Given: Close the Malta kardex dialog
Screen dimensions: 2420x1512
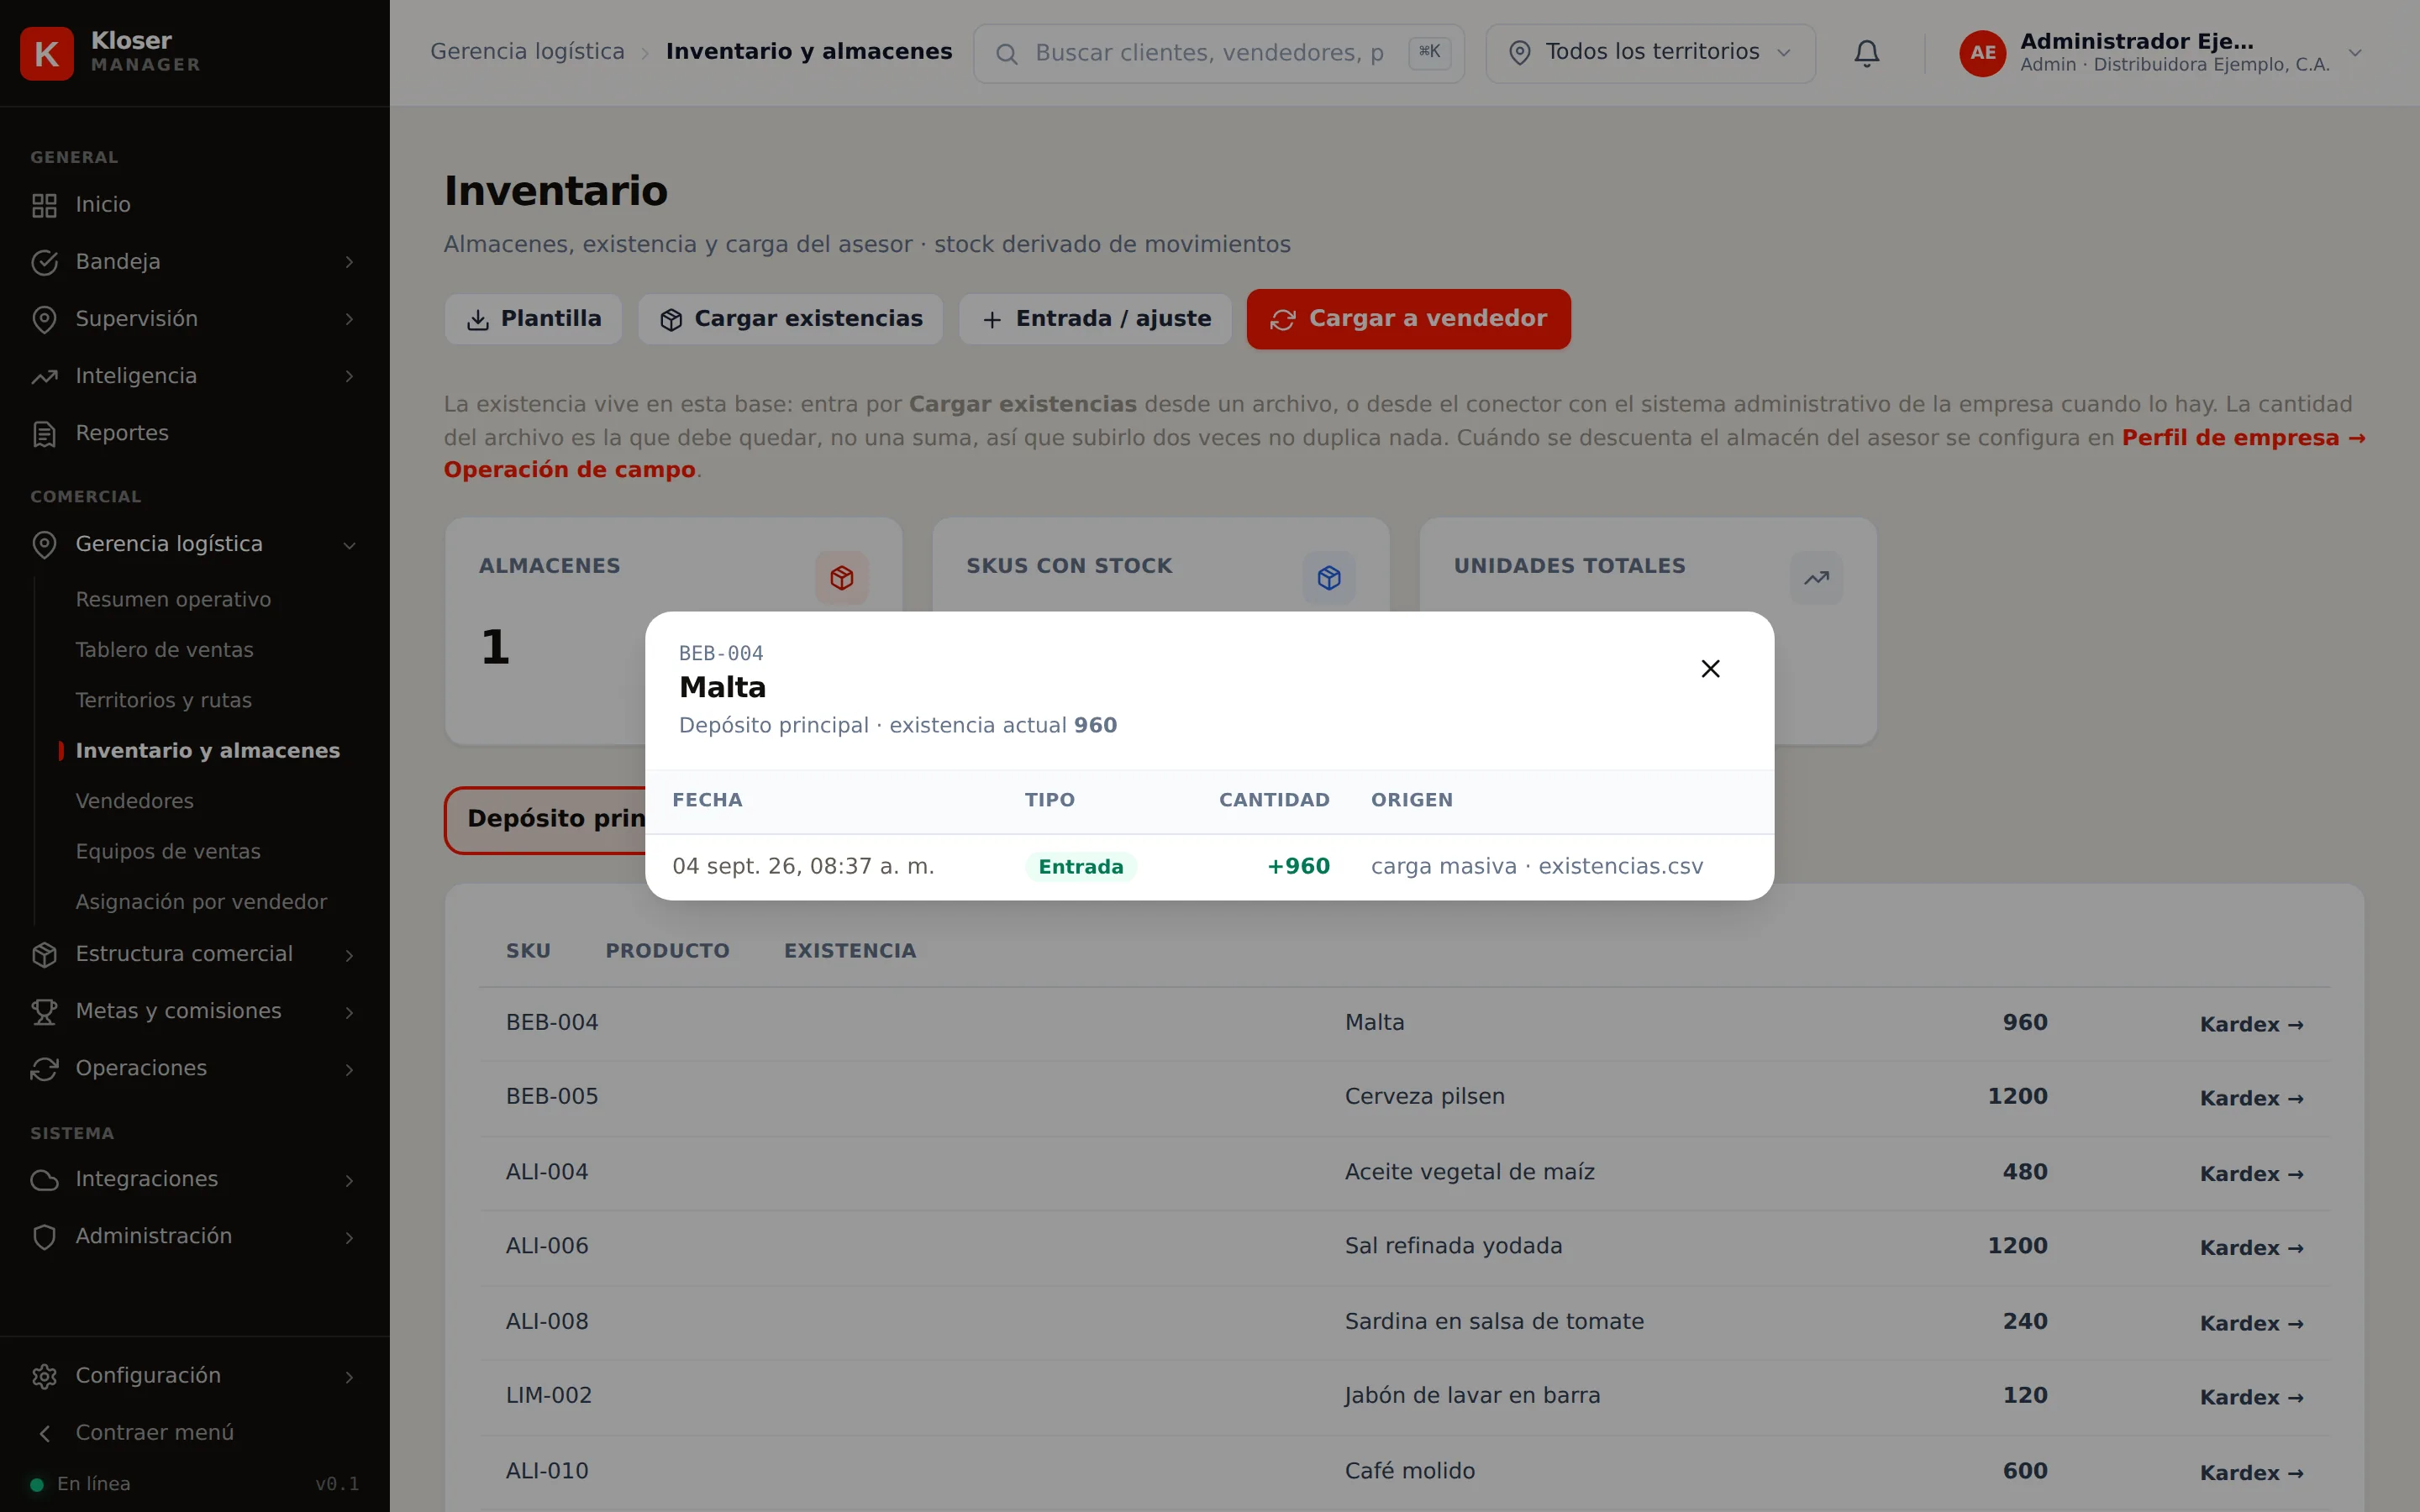Looking at the screenshot, I should point(1710,668).
